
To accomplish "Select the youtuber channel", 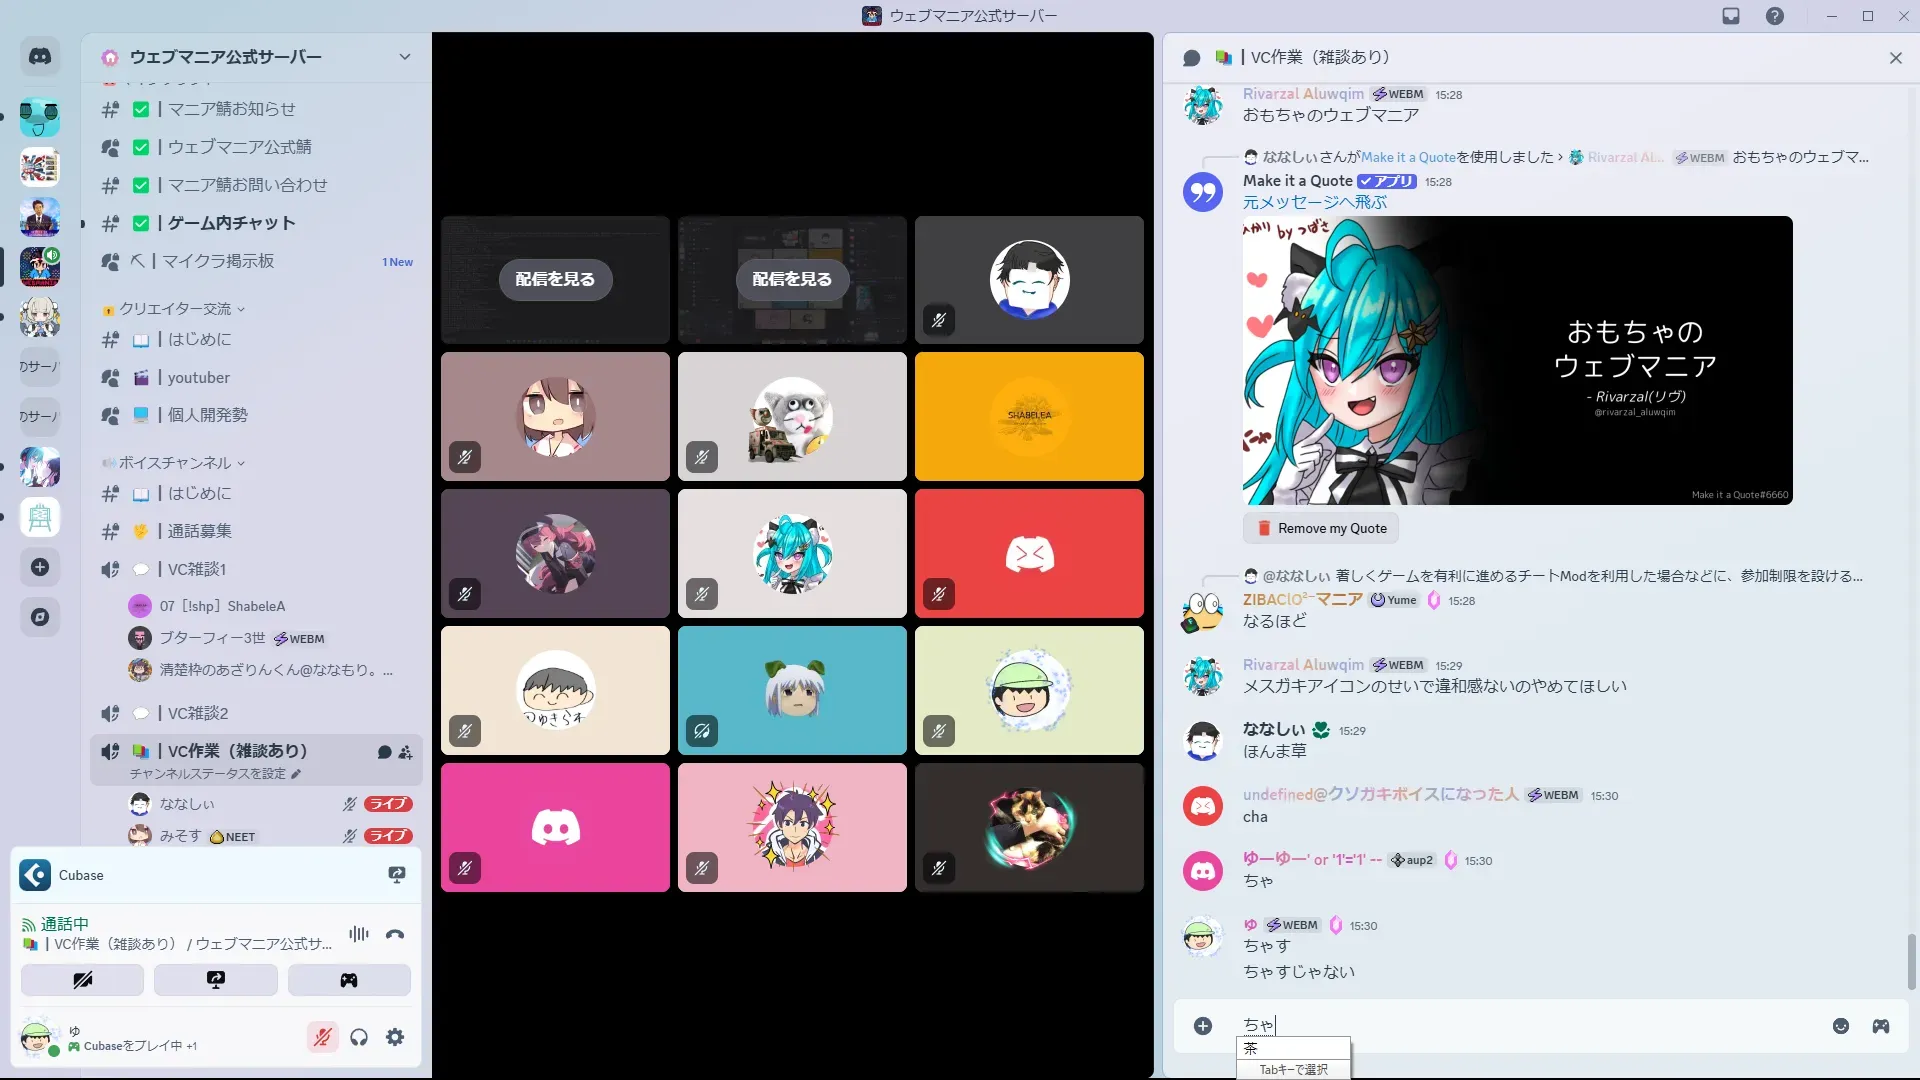I will pos(198,378).
